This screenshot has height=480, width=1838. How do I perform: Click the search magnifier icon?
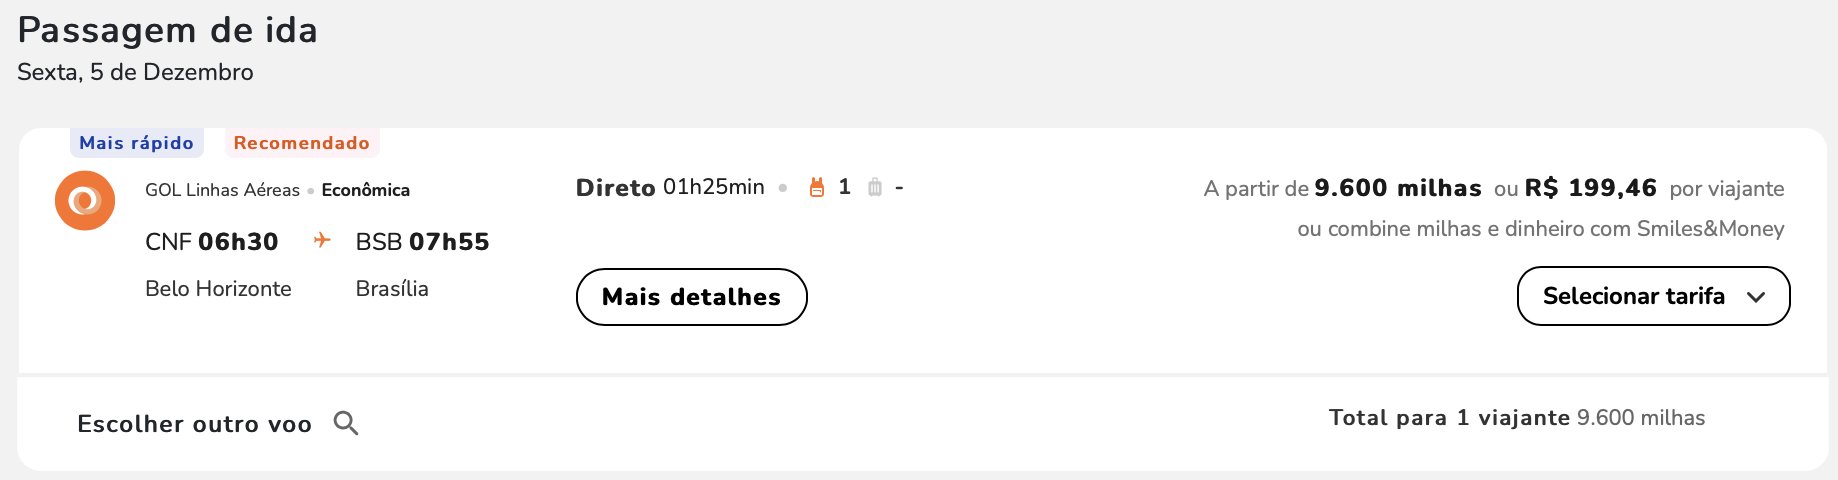tap(346, 423)
